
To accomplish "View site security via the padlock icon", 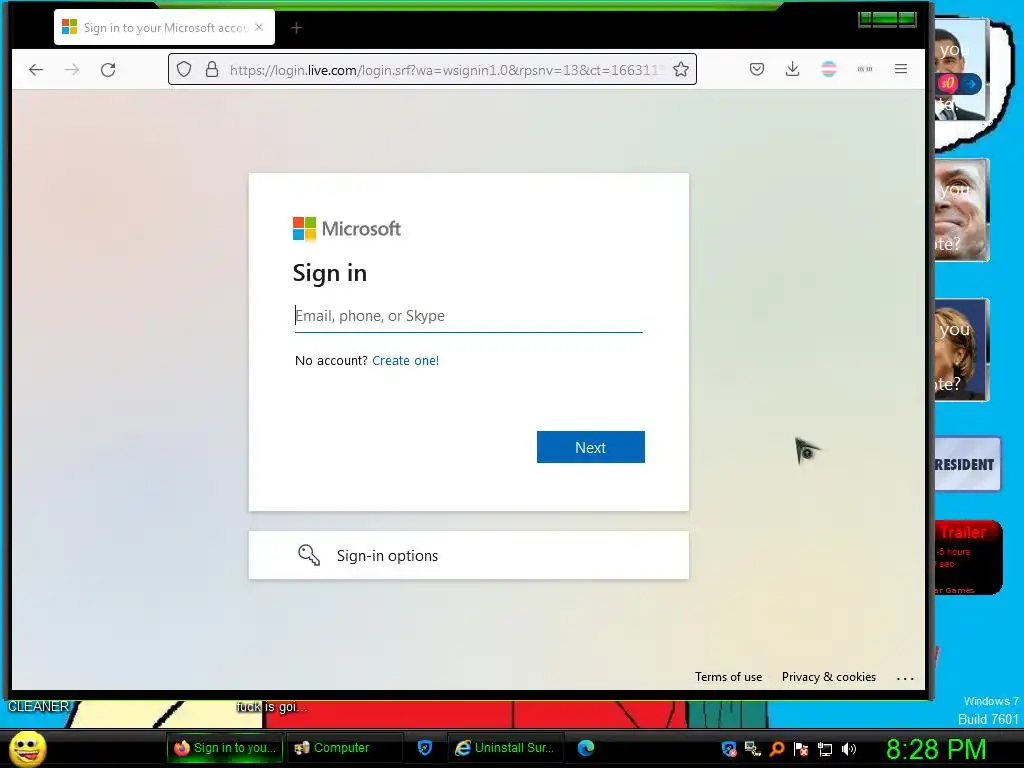I will pyautogui.click(x=212, y=69).
